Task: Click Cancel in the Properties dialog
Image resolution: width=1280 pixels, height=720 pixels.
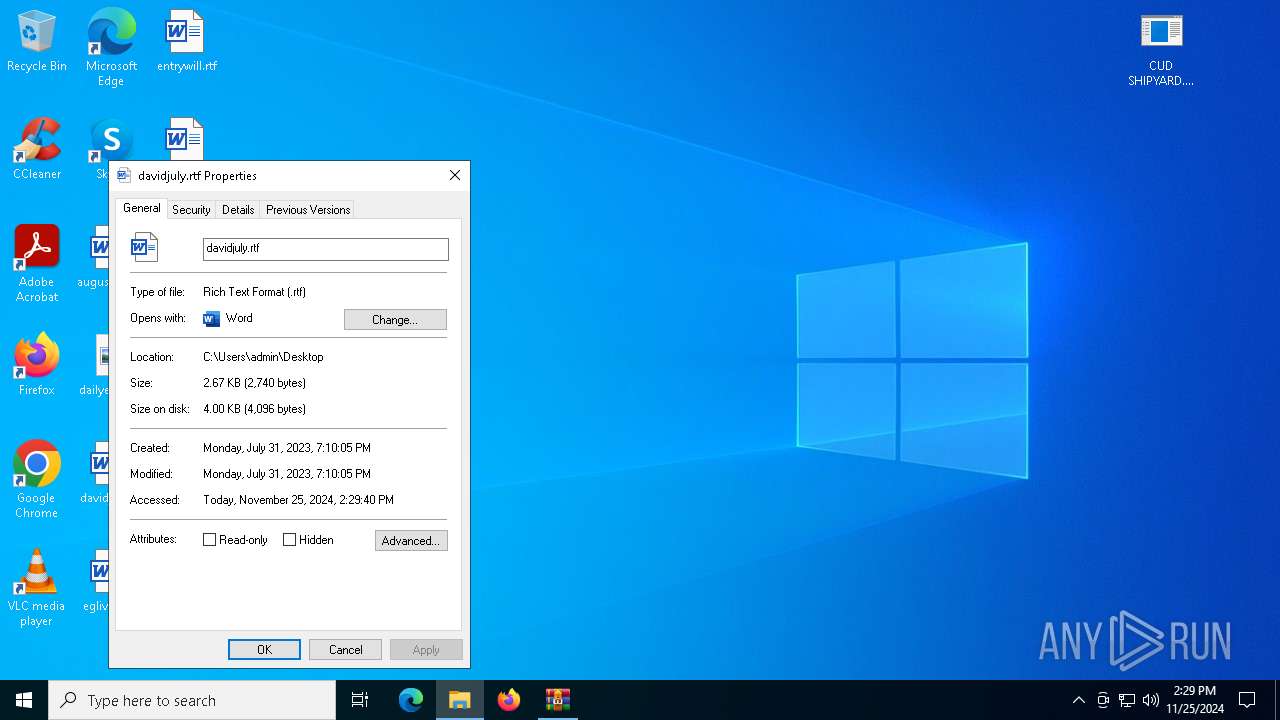Action: 345,649
